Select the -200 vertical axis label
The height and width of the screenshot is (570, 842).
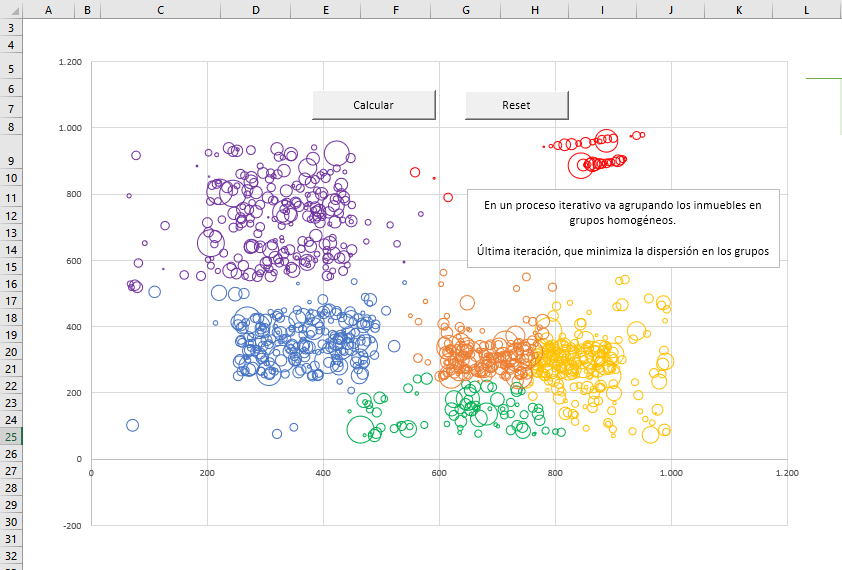[71, 525]
